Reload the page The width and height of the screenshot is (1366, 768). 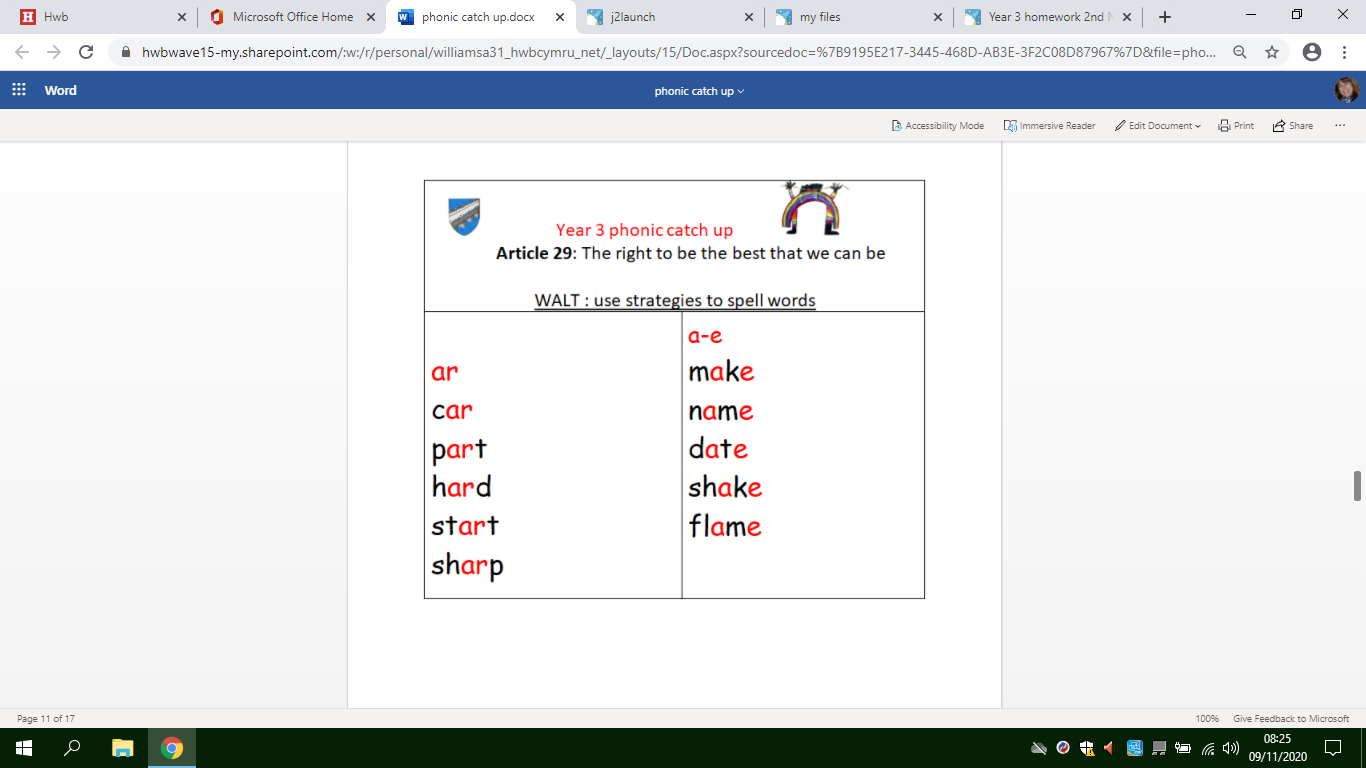pos(86,52)
